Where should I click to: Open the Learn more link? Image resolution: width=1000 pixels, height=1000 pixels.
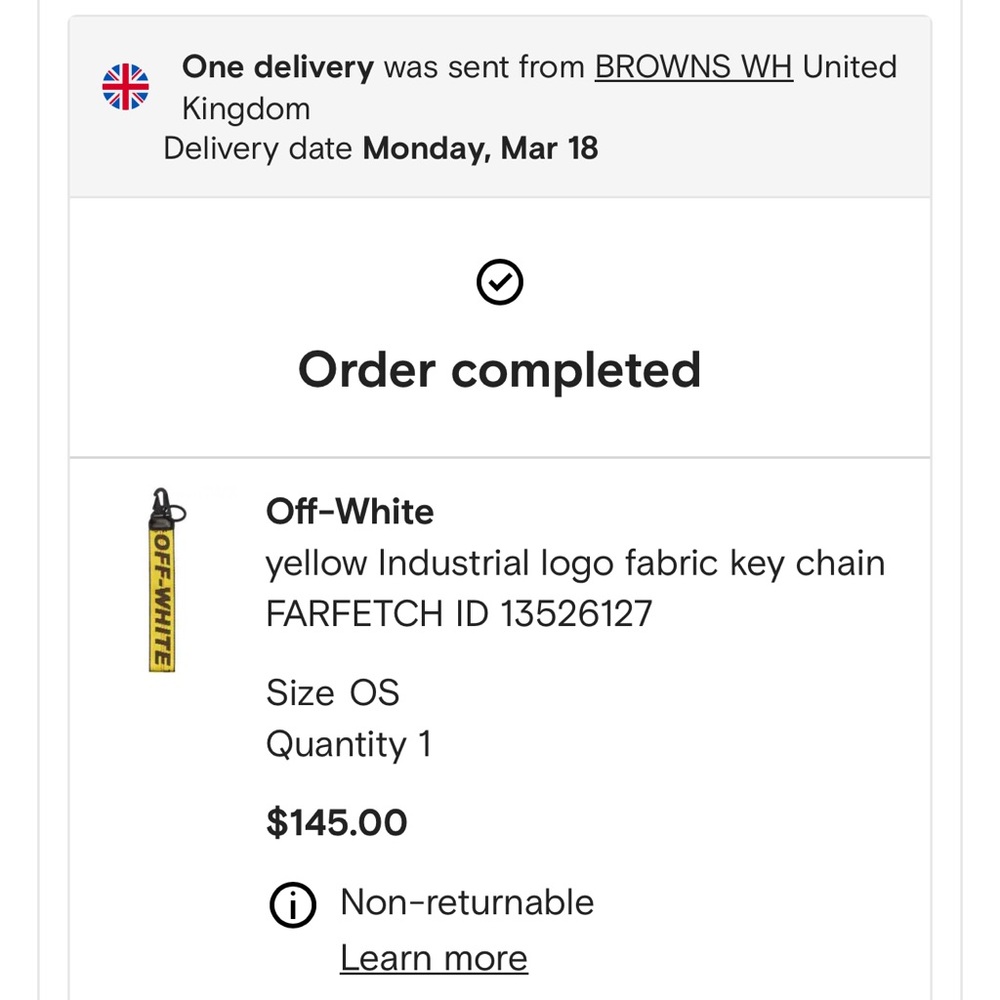(434, 957)
